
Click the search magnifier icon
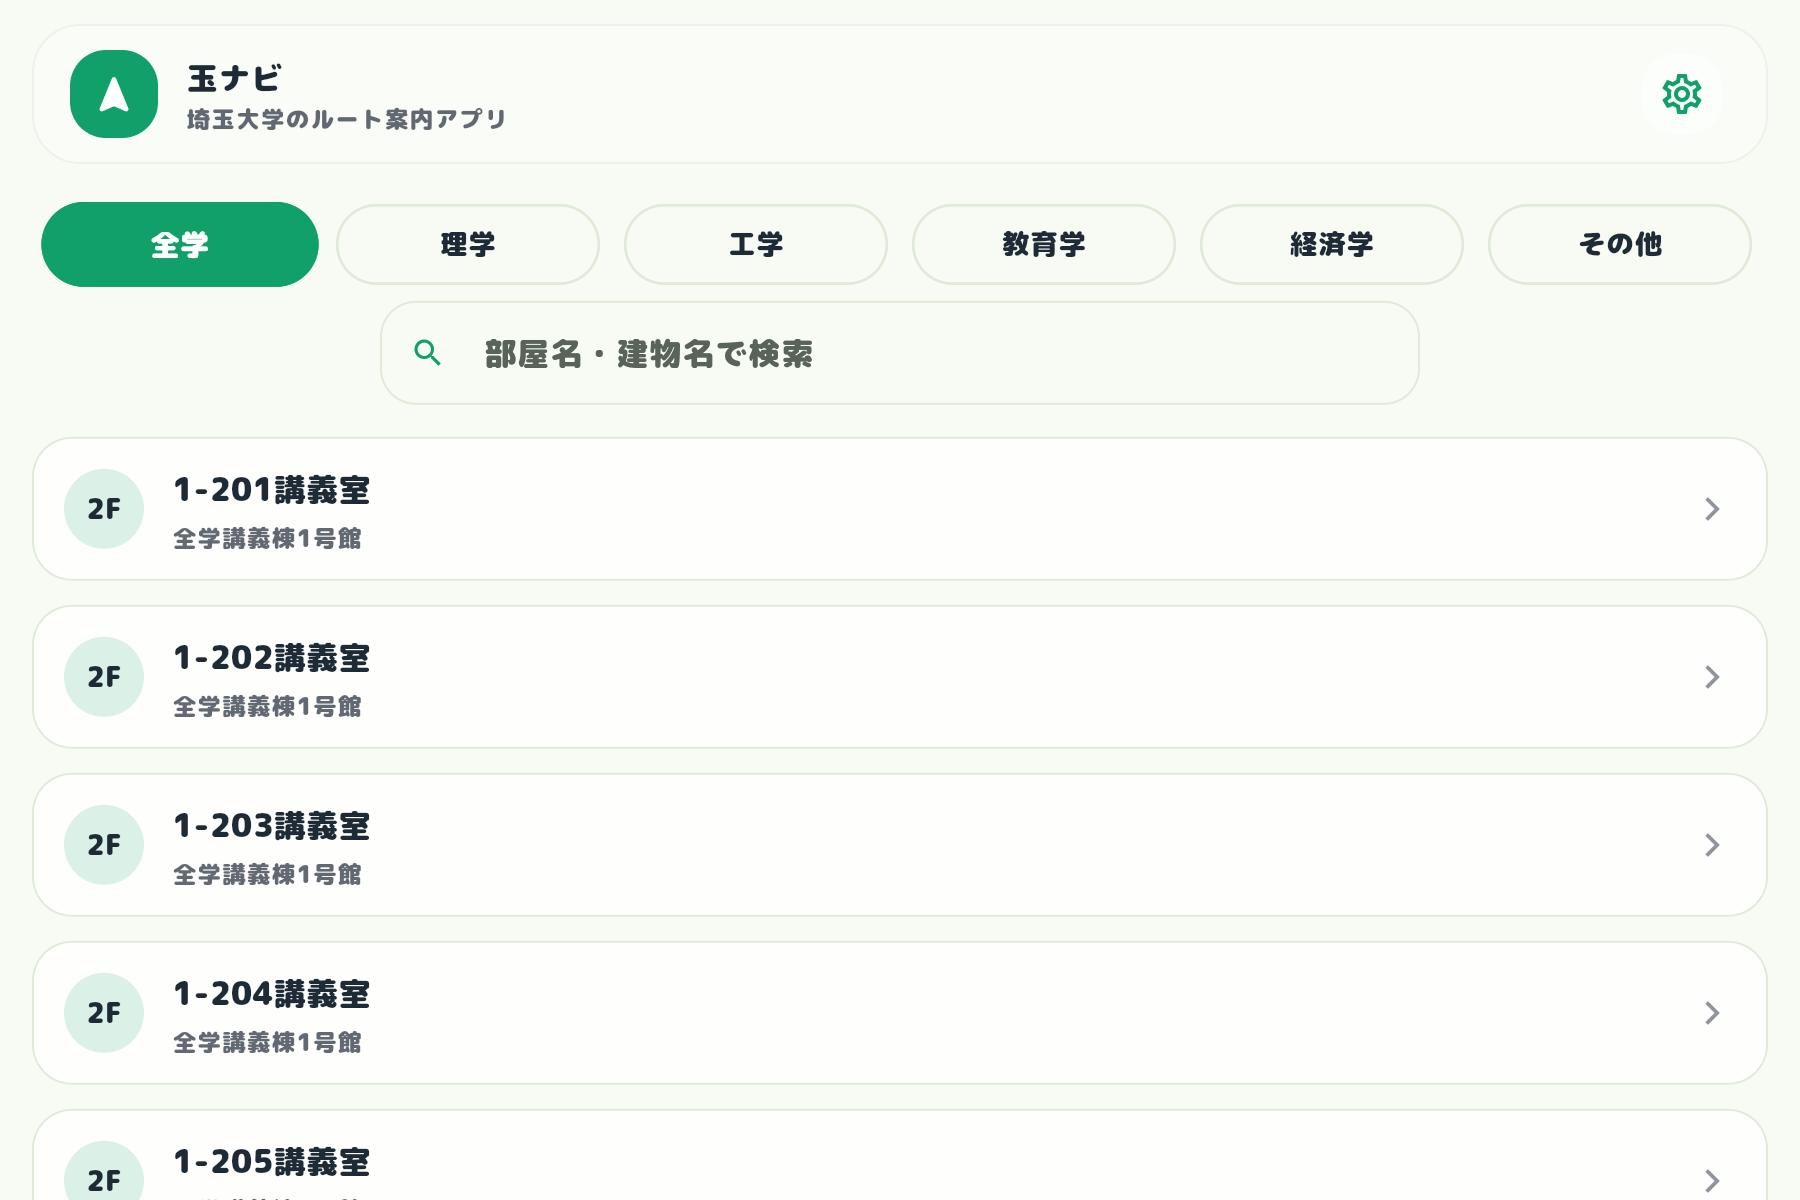click(428, 352)
